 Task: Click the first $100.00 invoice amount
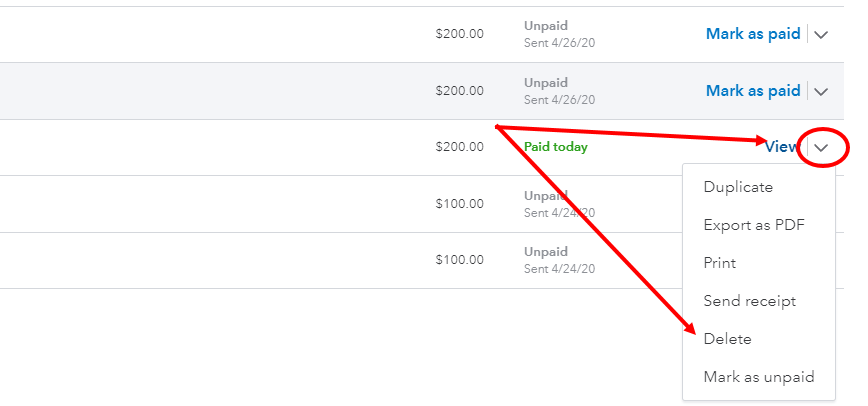tap(459, 204)
